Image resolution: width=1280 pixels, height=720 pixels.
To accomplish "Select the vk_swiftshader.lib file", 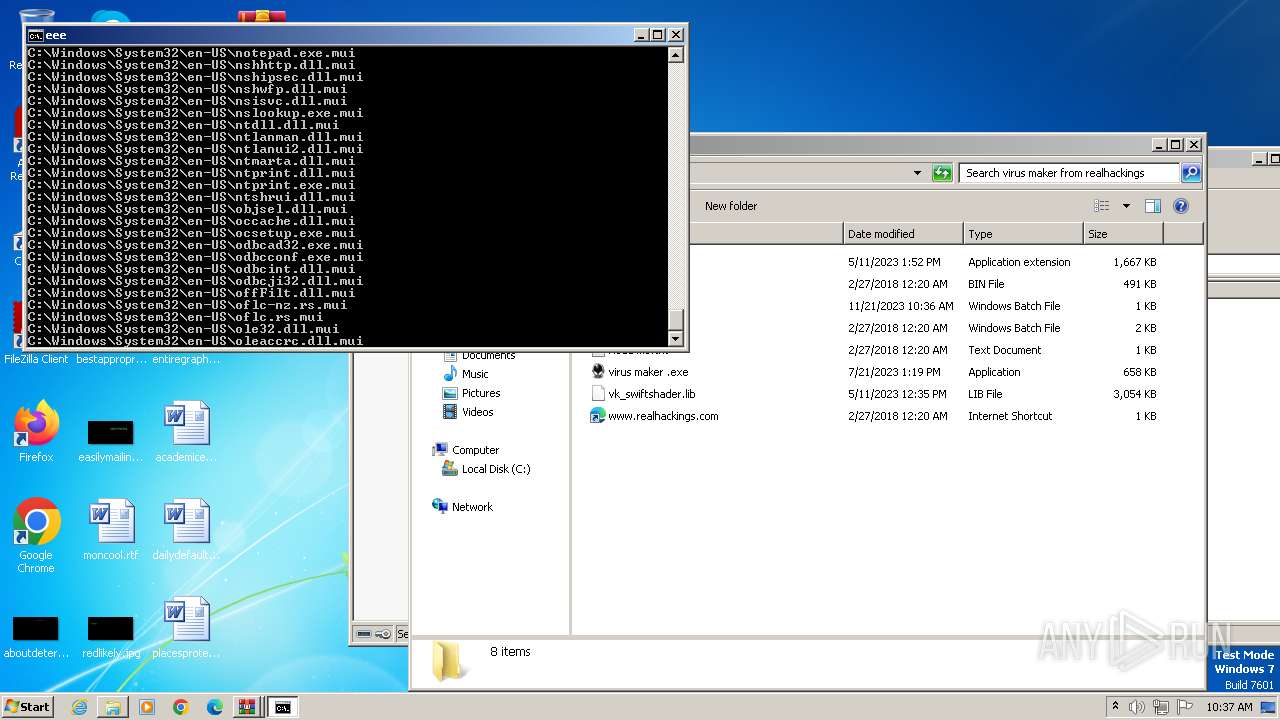I will pos(652,394).
